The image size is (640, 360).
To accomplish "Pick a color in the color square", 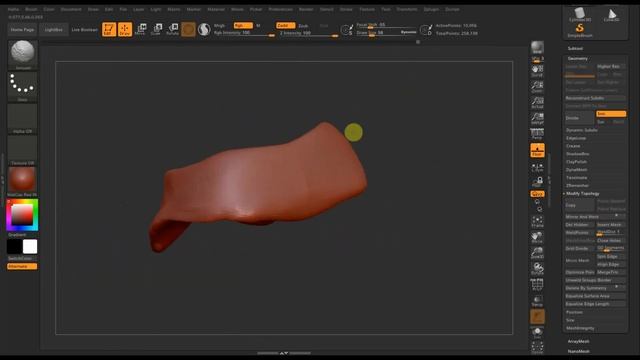I will click(22, 214).
